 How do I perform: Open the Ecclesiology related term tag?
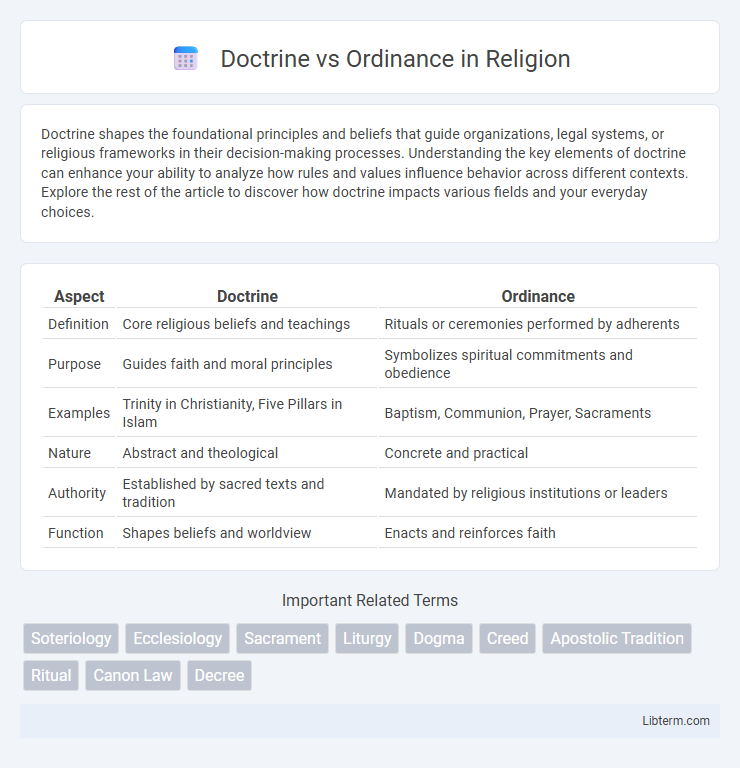177,638
